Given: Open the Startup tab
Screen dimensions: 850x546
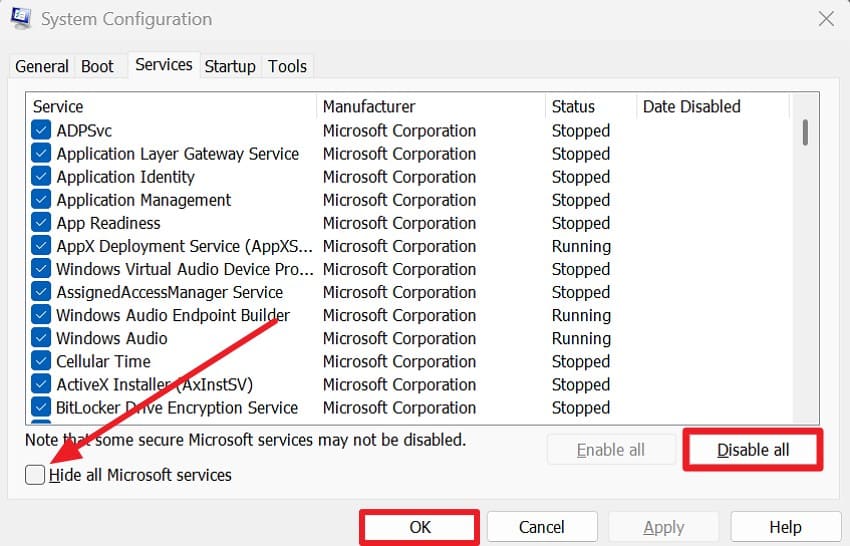Looking at the screenshot, I should [230, 66].
